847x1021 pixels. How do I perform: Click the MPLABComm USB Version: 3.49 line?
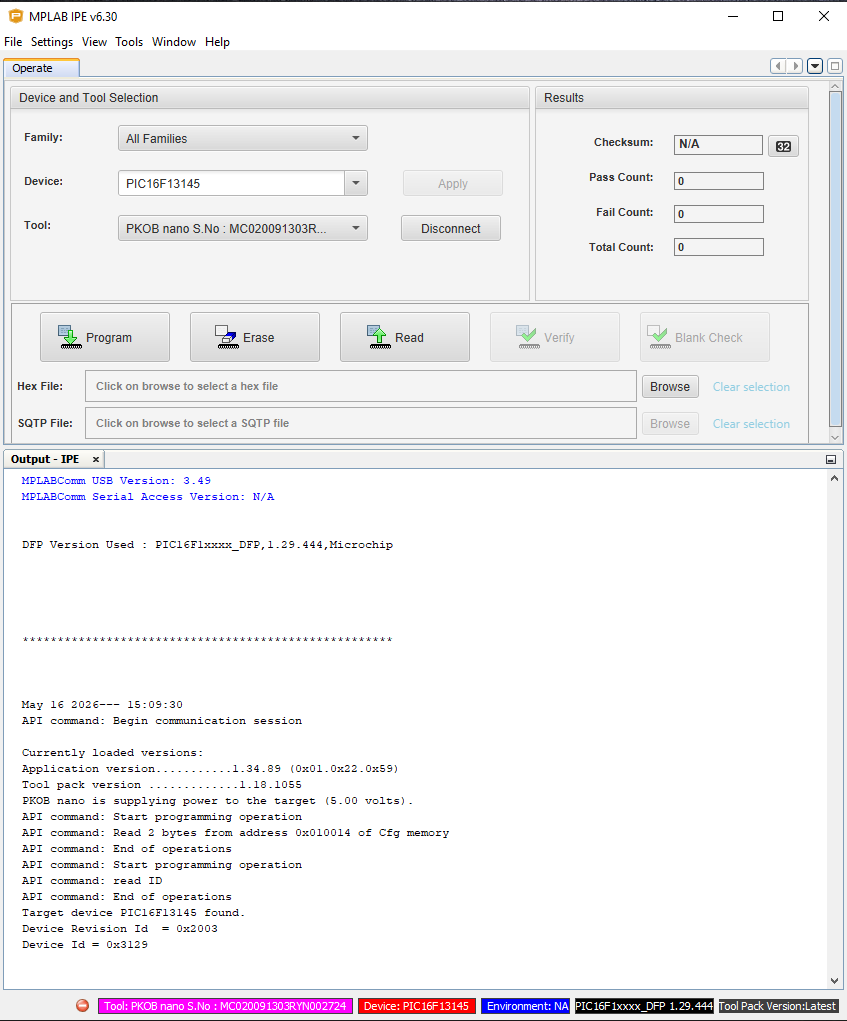(x=116, y=481)
